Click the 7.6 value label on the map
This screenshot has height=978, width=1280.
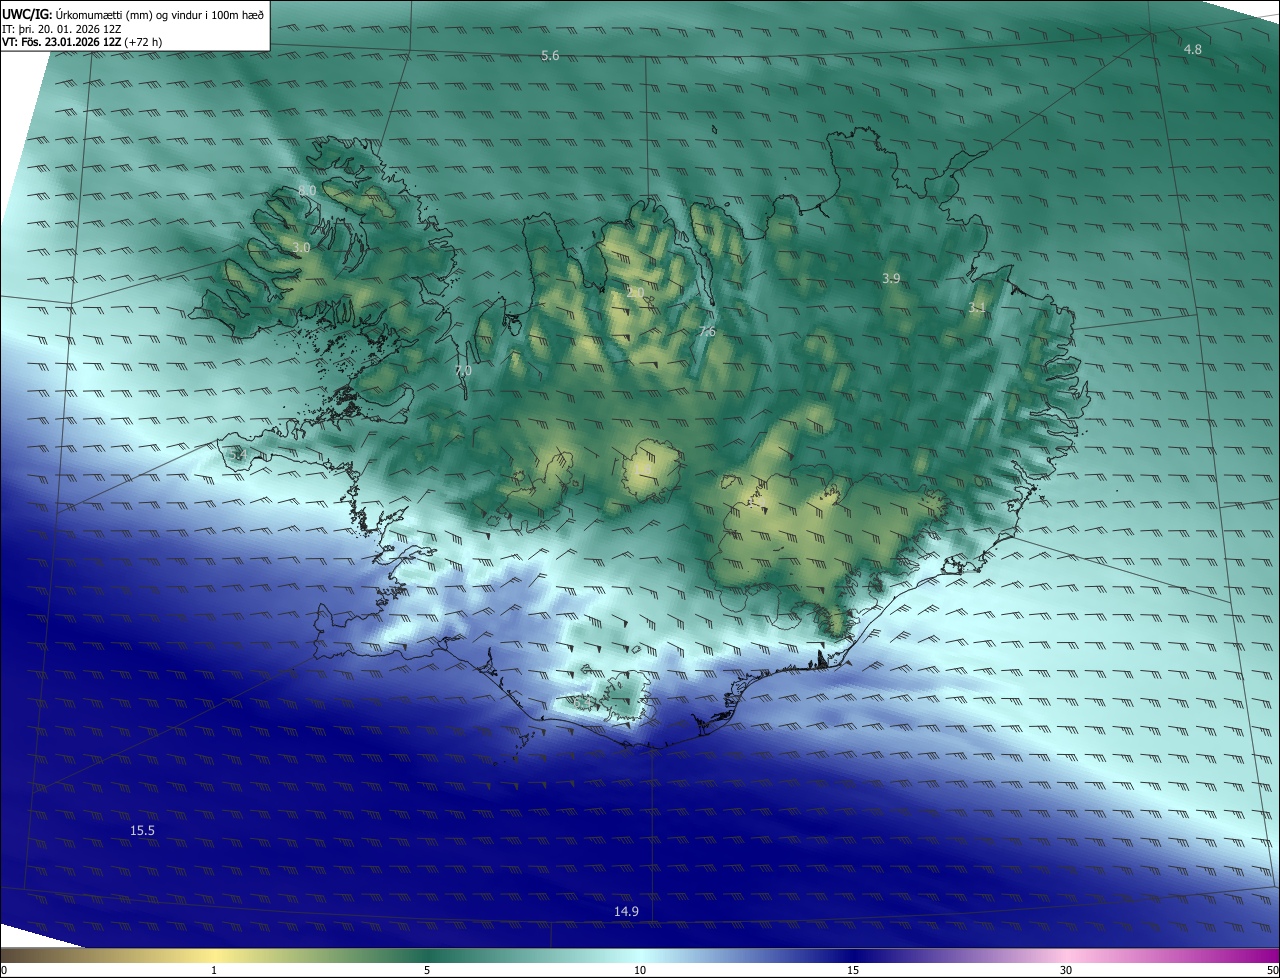click(x=707, y=332)
